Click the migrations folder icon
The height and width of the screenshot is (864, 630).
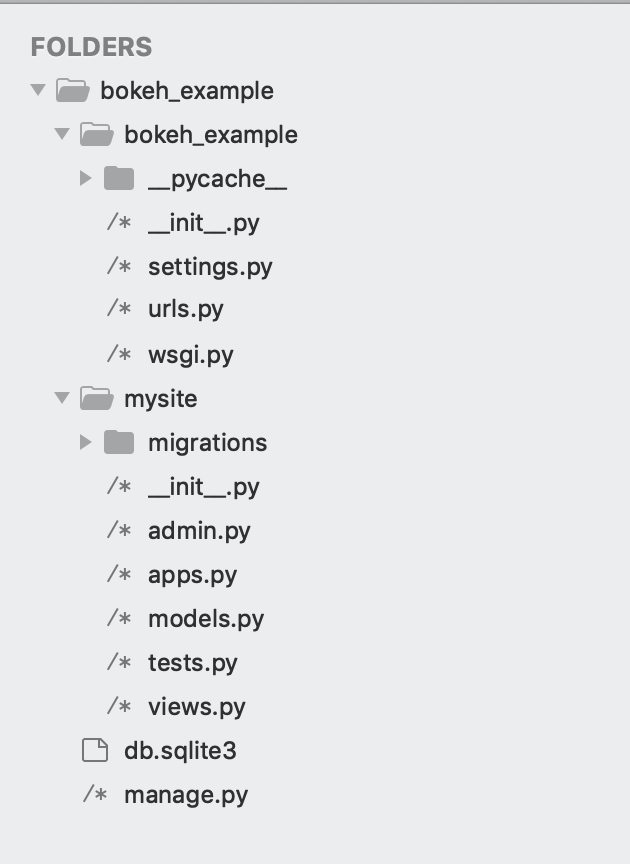[x=119, y=443]
